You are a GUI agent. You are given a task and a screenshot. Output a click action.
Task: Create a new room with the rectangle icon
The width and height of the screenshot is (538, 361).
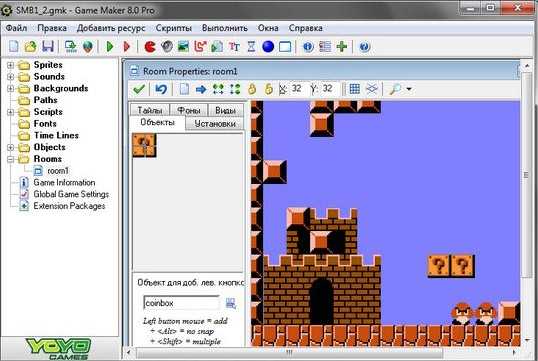(x=285, y=47)
